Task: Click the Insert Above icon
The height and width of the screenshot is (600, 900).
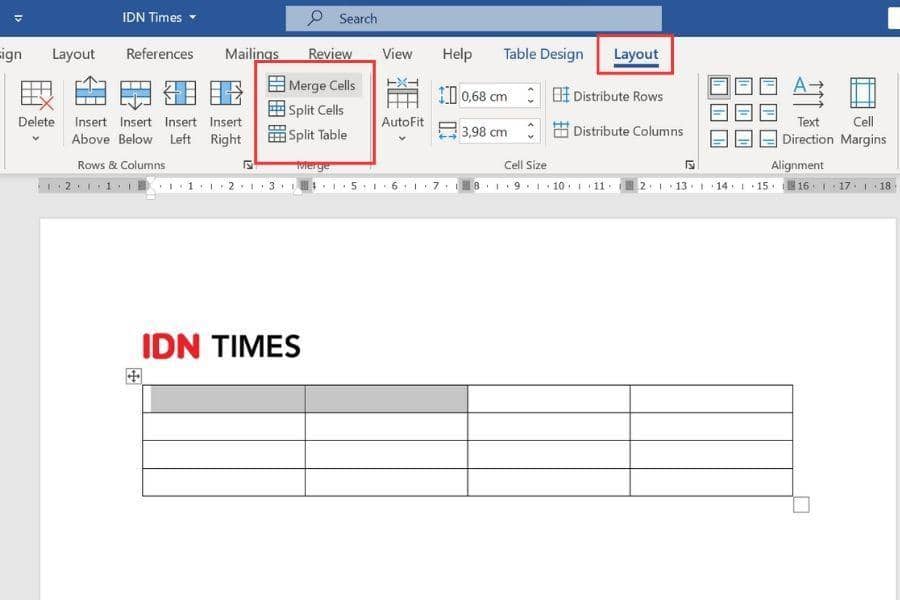Action: point(90,105)
